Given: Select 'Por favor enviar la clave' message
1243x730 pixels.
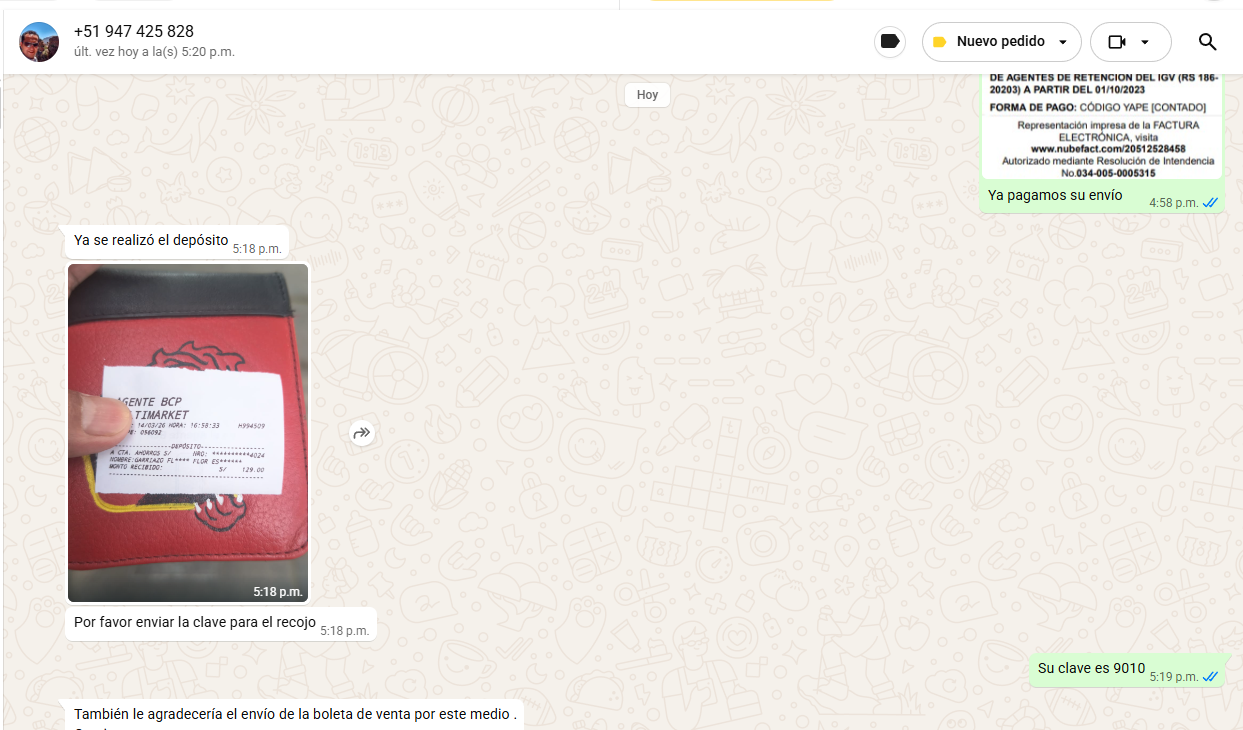Looking at the screenshot, I should tap(195, 623).
